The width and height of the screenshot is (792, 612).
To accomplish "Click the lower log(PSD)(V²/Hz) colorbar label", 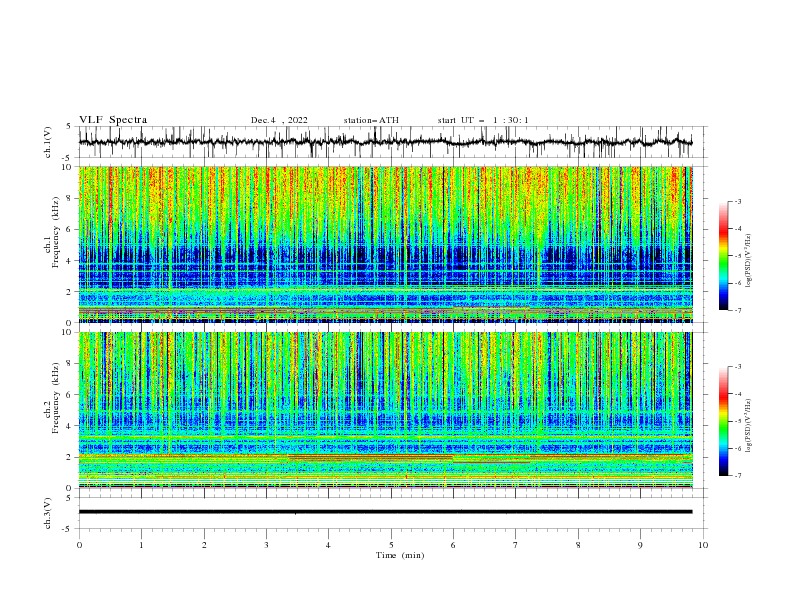I will pyautogui.click(x=749, y=425).
